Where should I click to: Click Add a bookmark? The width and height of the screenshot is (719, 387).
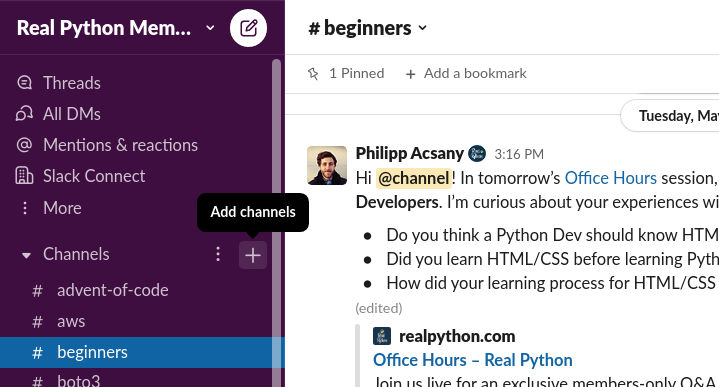tap(466, 74)
